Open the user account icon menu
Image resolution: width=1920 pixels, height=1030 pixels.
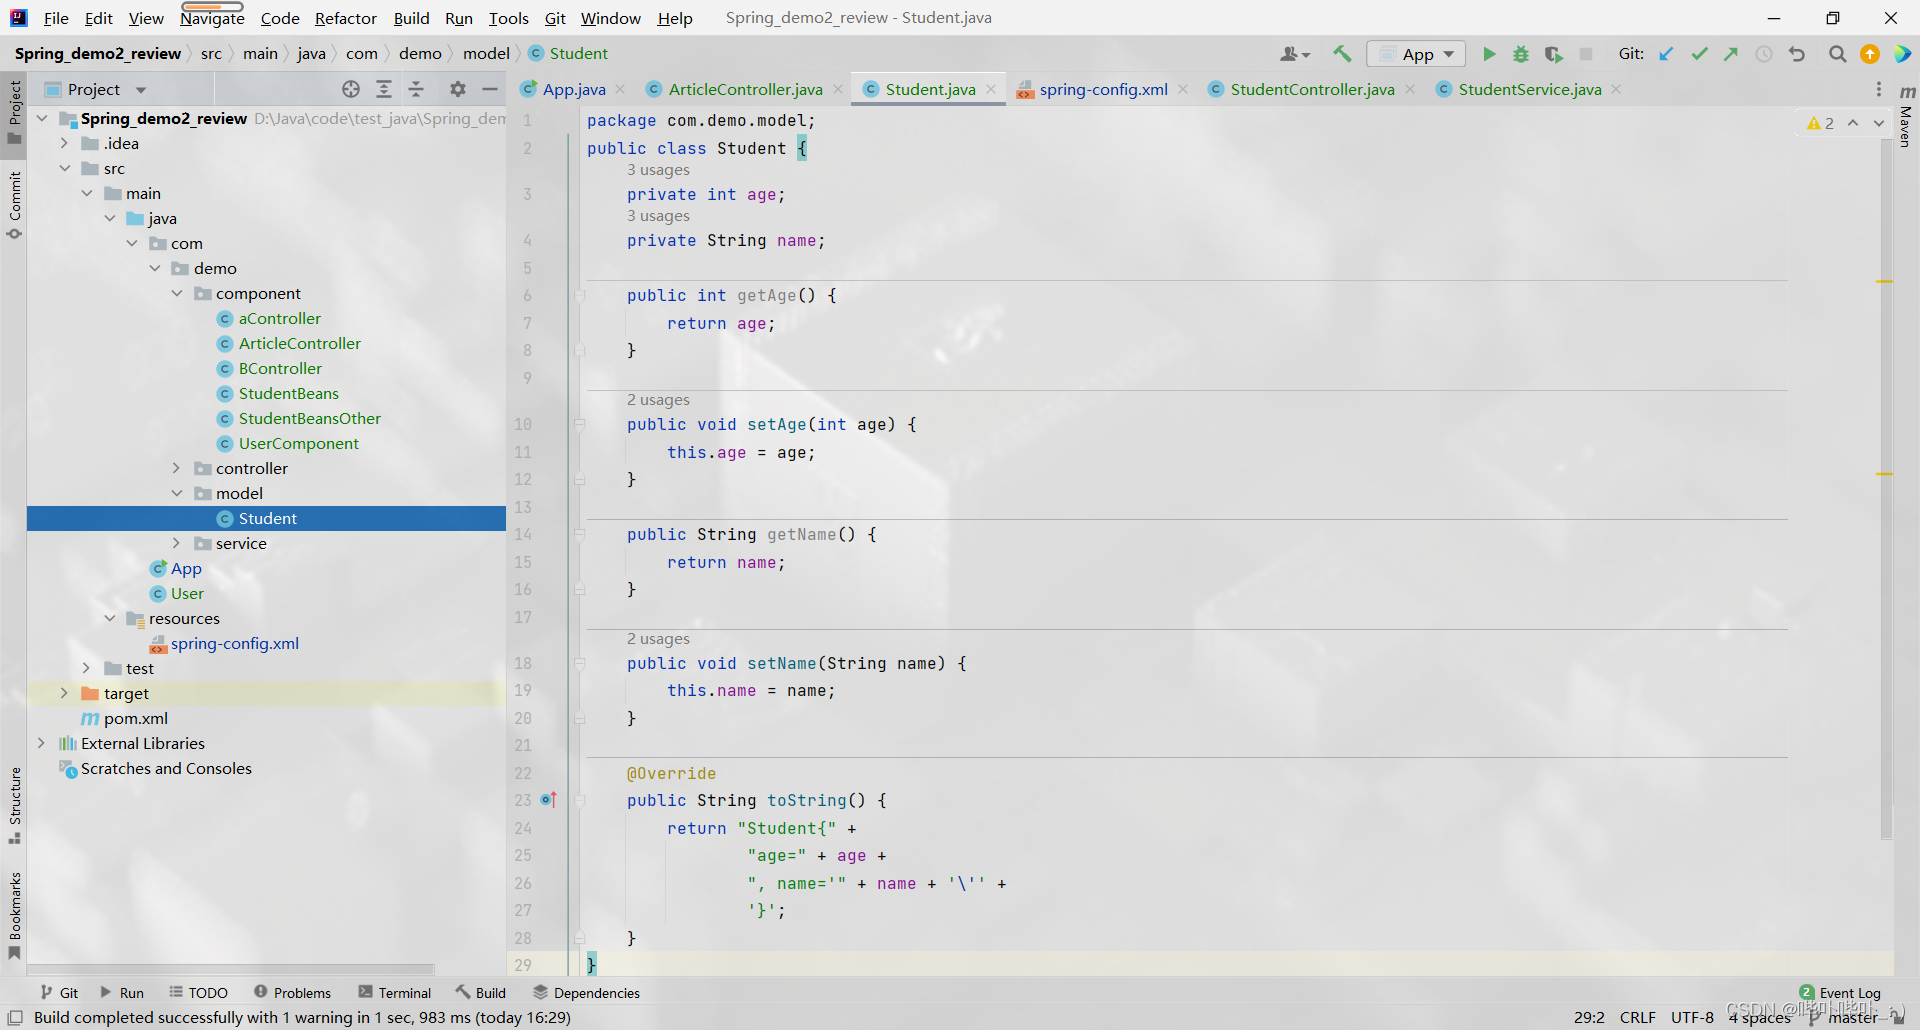click(1295, 54)
